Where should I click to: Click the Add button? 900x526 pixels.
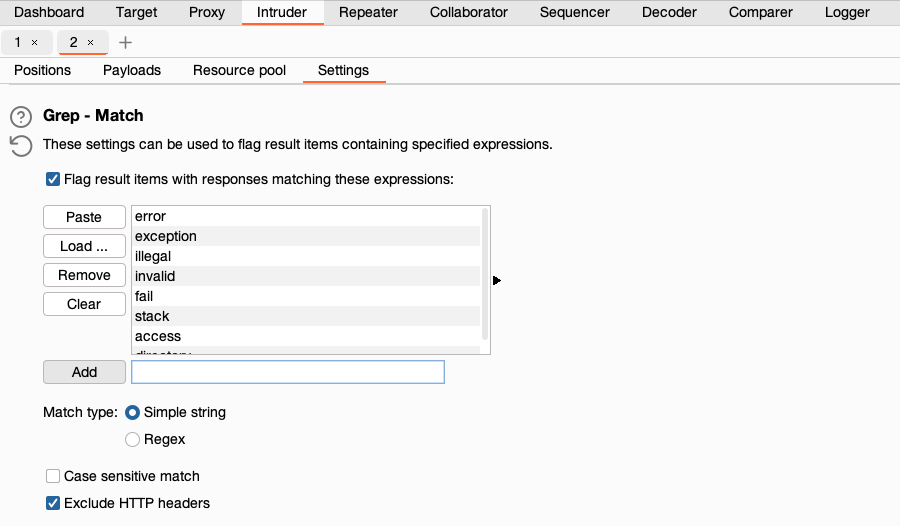pyautogui.click(x=84, y=372)
